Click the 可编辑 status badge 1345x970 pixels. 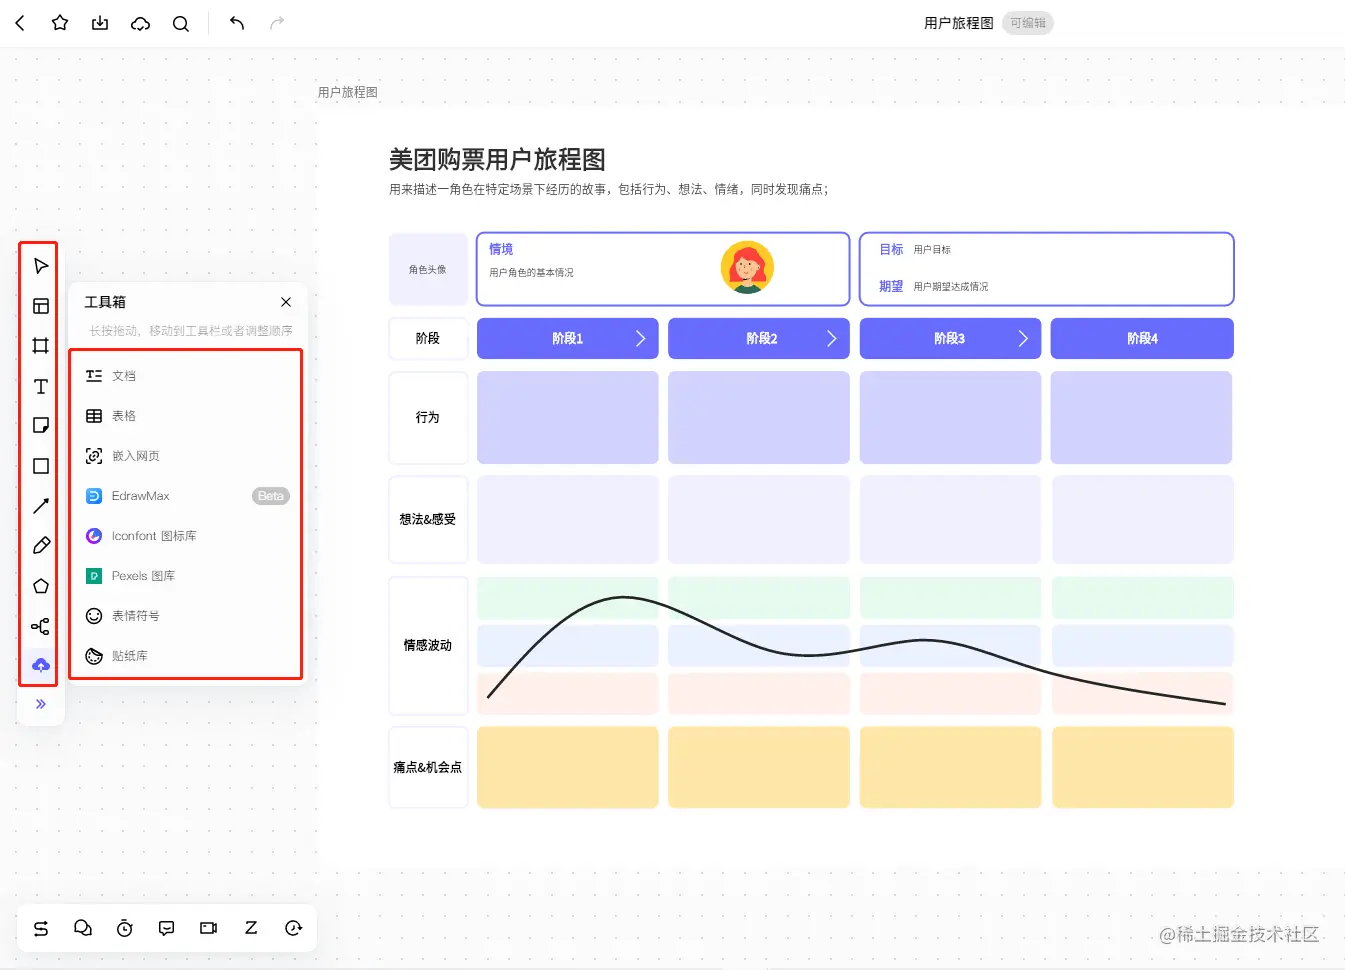click(1028, 23)
